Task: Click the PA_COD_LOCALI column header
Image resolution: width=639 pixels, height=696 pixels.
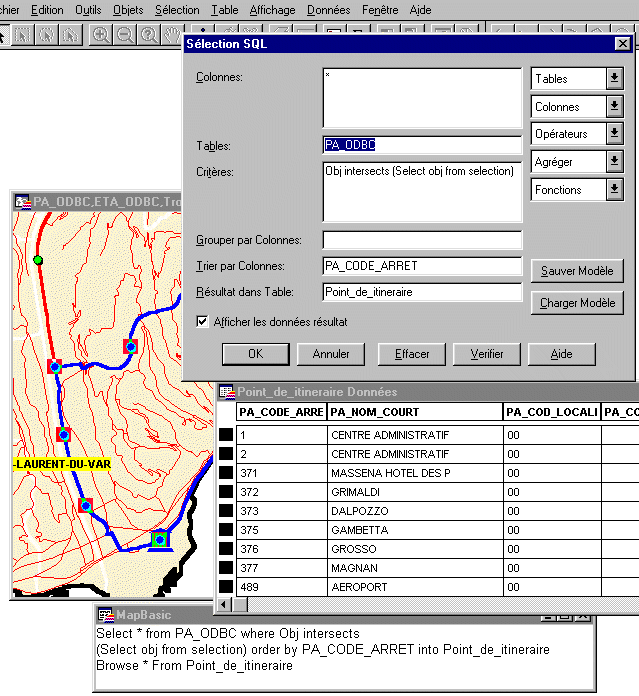Action: click(x=552, y=412)
